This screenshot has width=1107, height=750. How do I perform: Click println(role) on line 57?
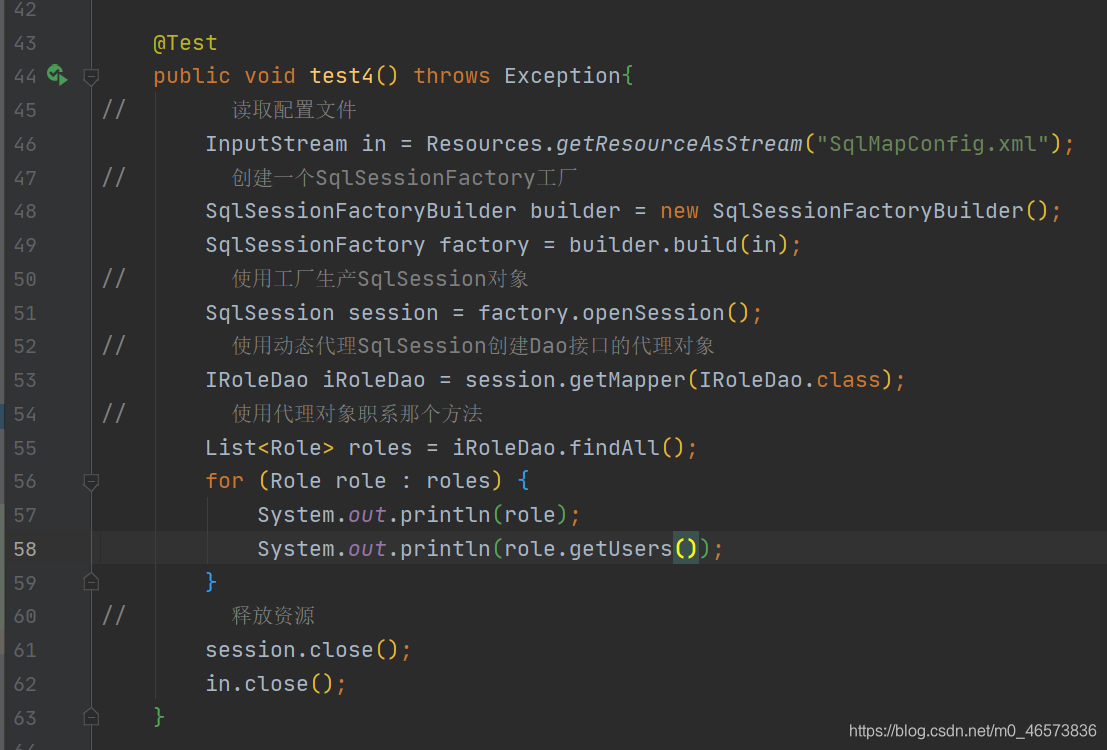[x=483, y=515]
